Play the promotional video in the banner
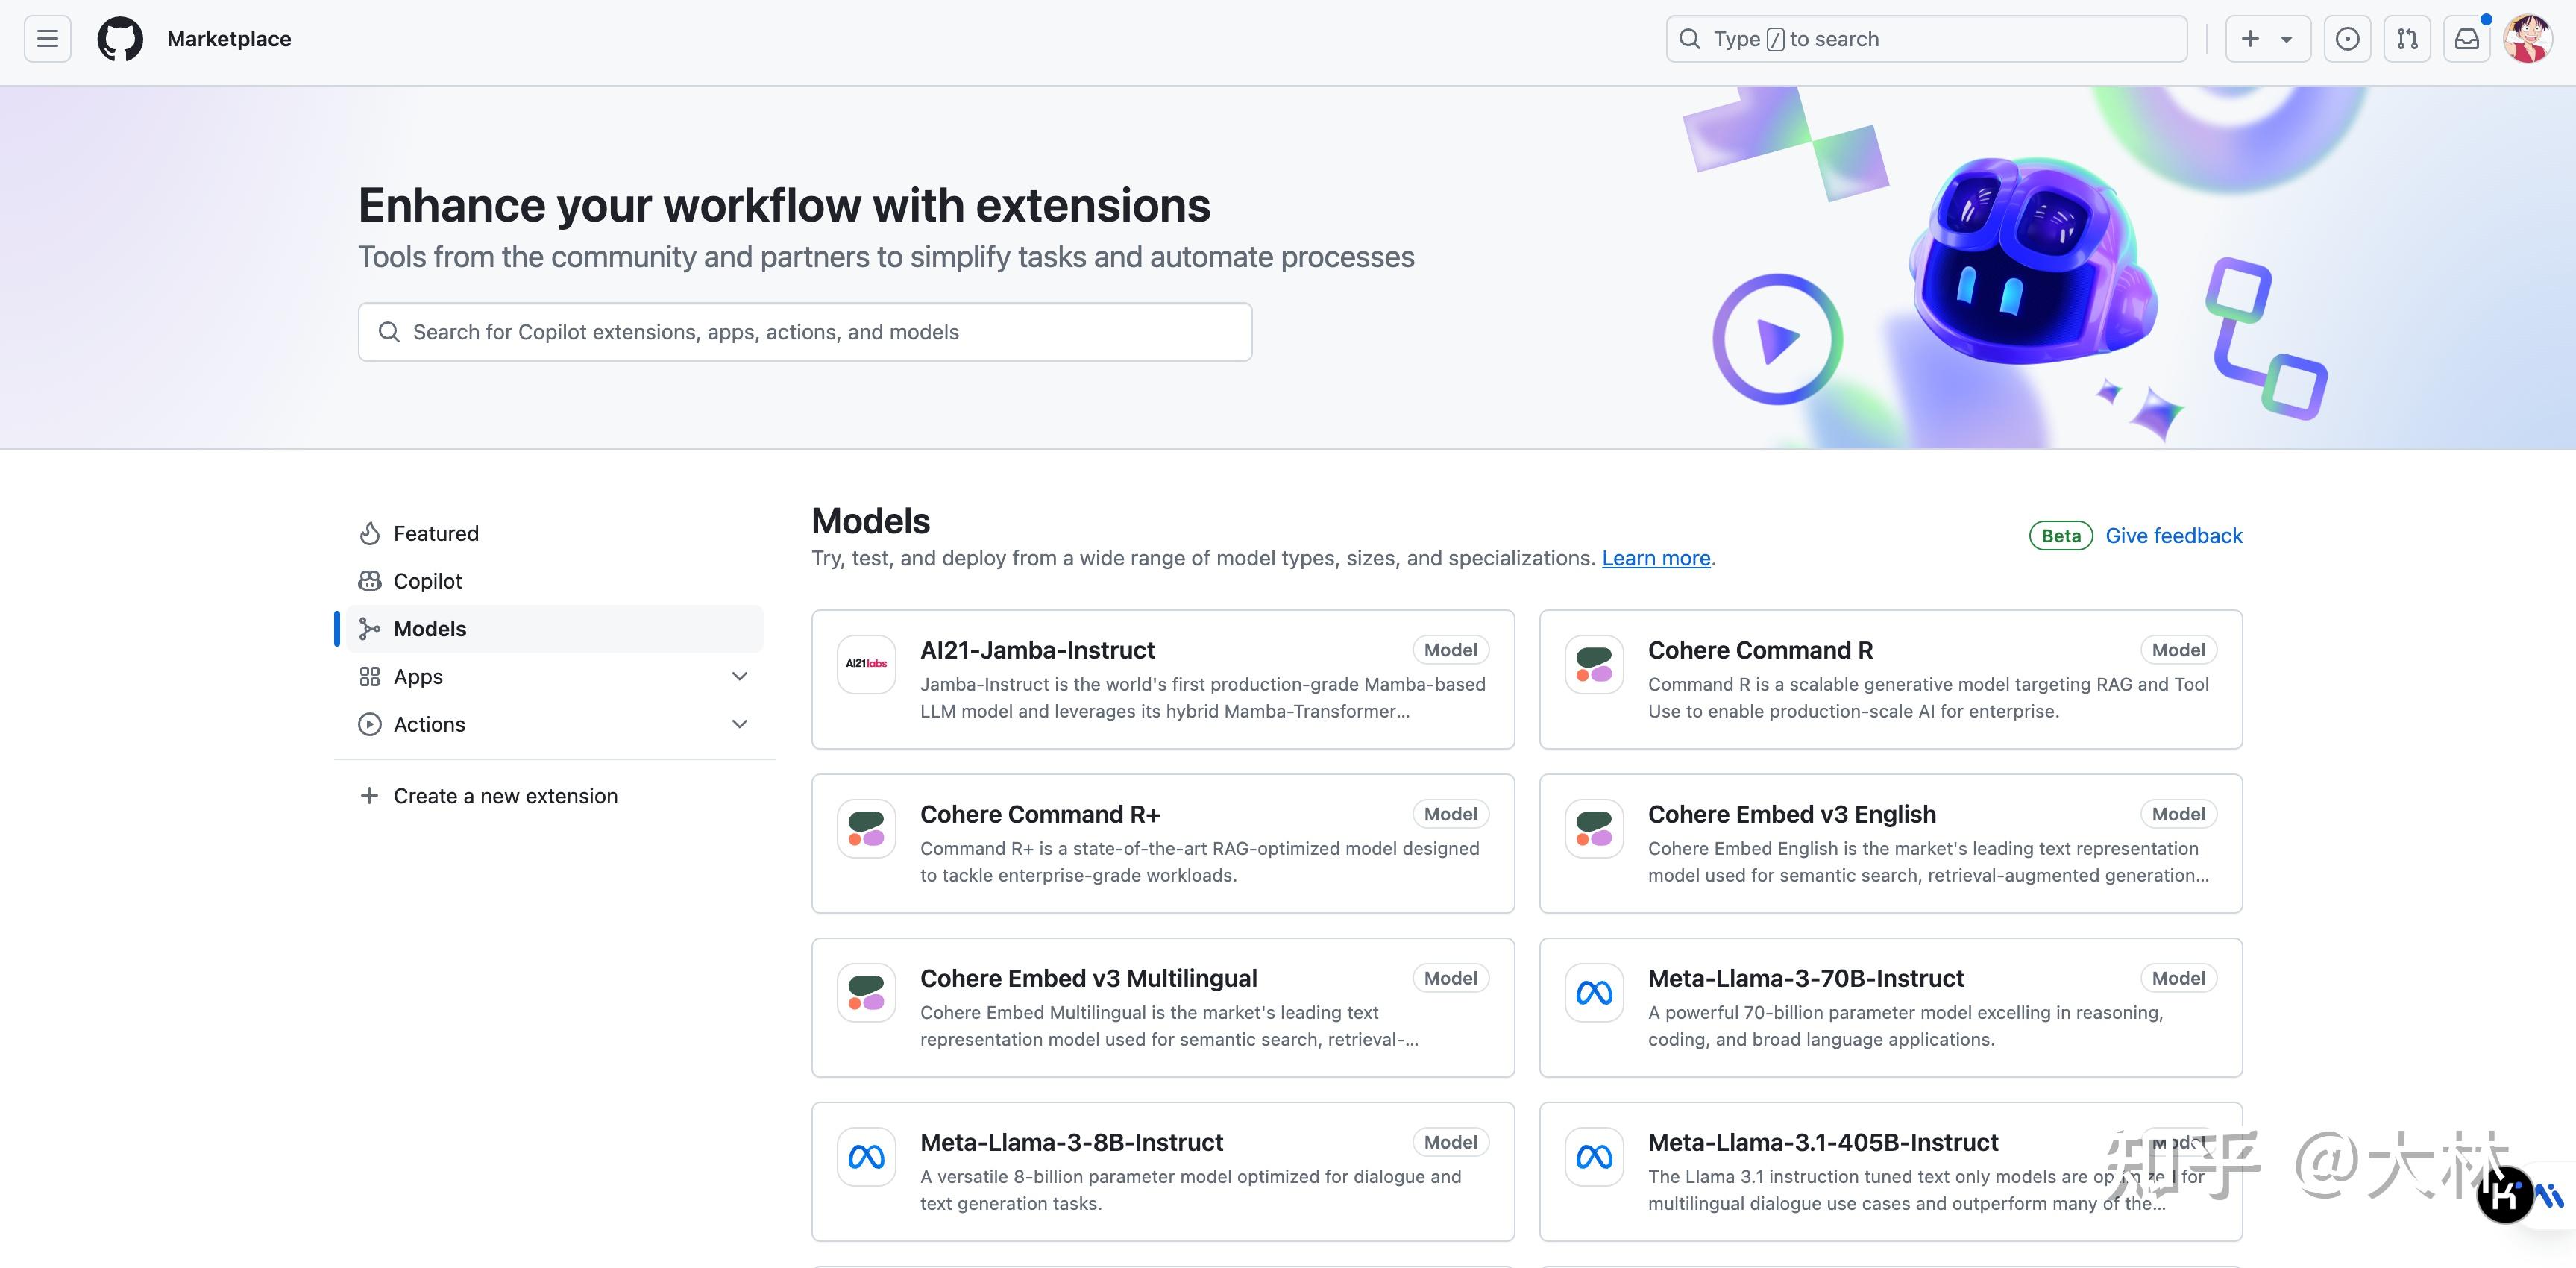The image size is (2576, 1268). click(1777, 338)
